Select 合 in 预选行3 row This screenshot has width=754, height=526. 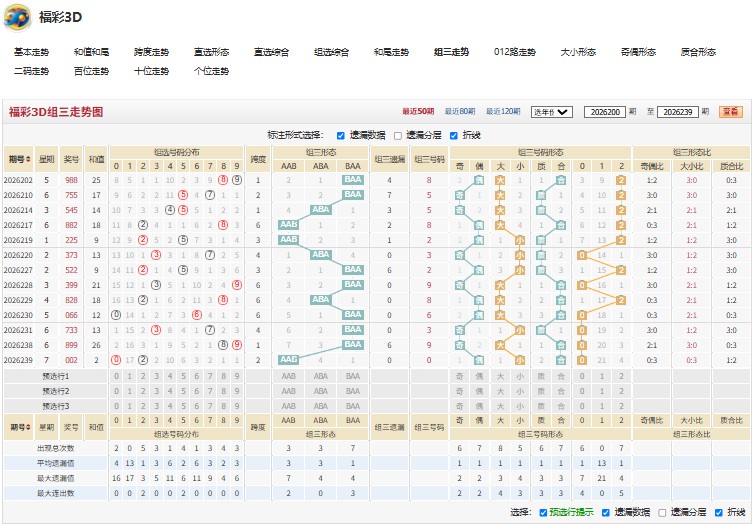point(561,406)
